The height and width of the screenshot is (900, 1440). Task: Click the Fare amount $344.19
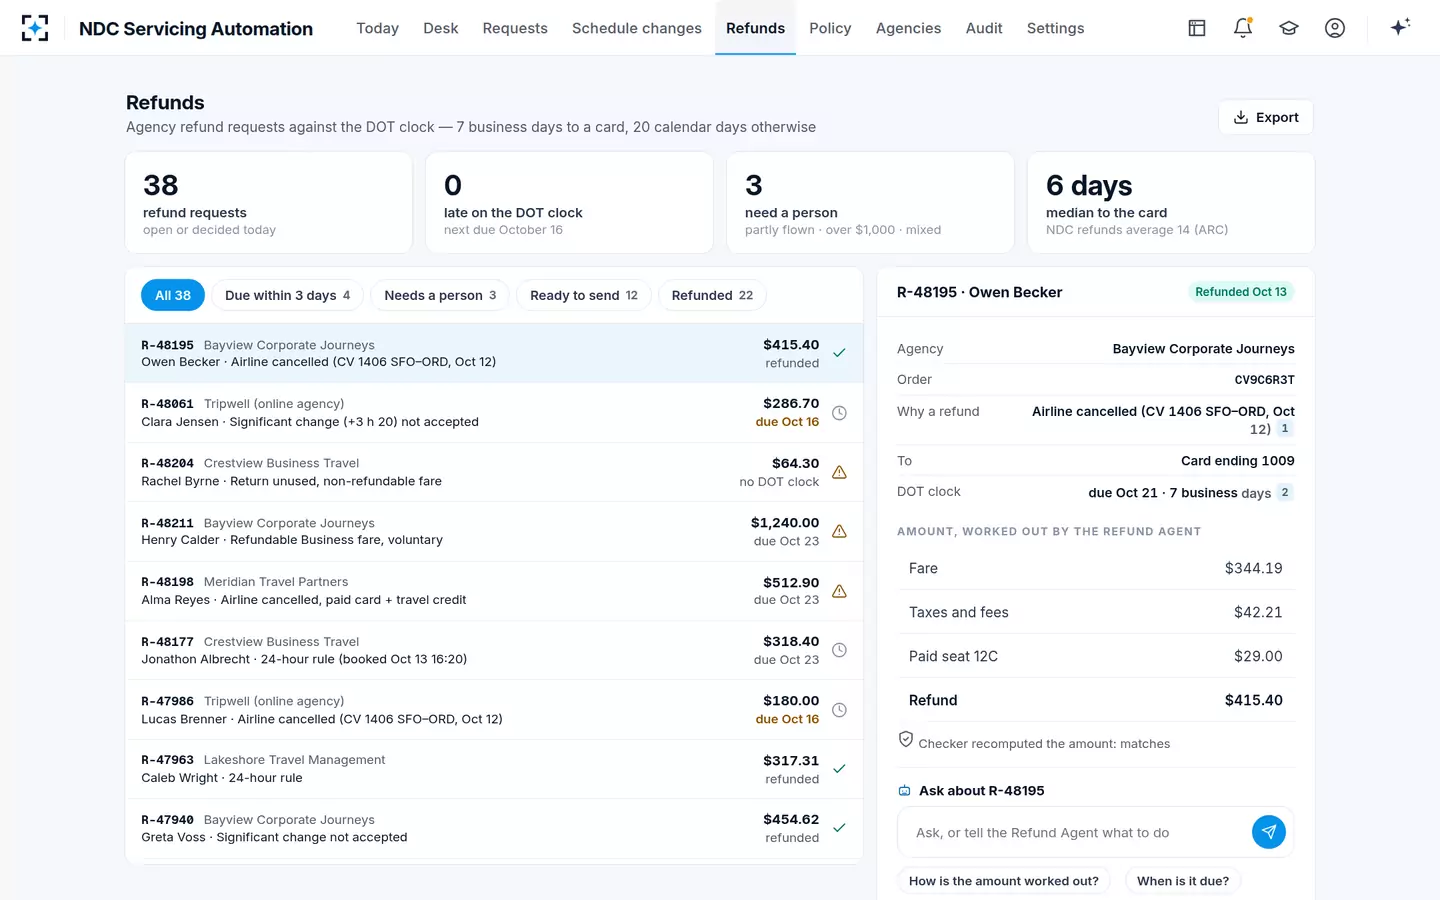(1253, 568)
